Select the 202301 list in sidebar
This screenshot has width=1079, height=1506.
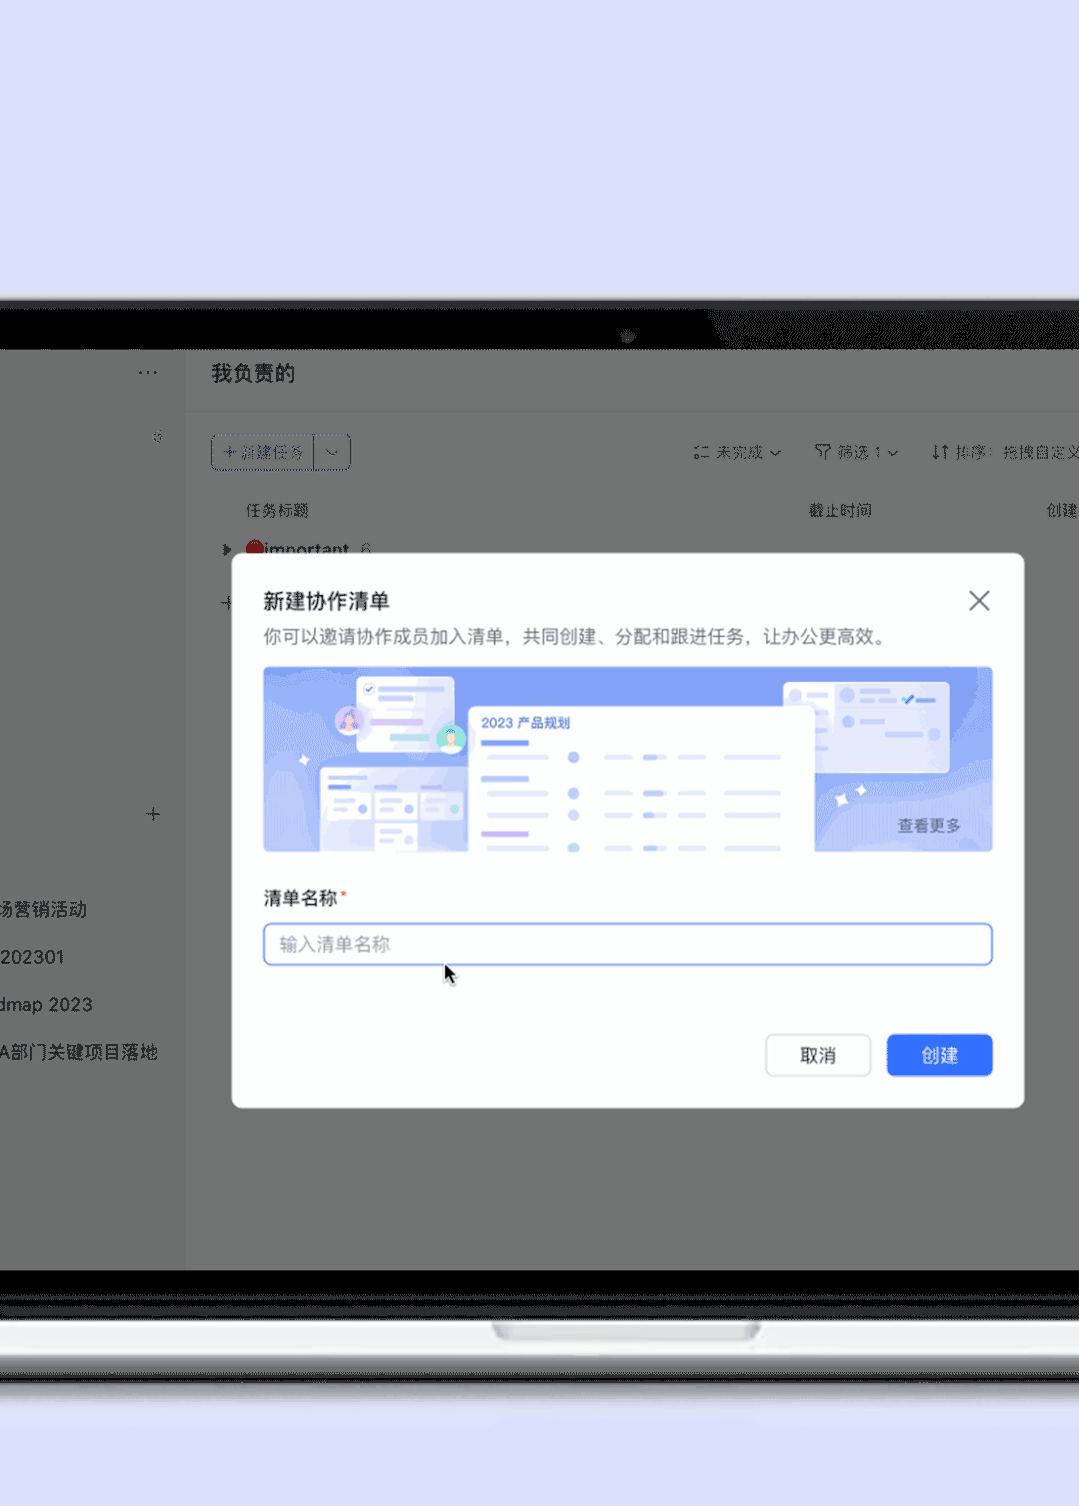pyautogui.click(x=32, y=957)
